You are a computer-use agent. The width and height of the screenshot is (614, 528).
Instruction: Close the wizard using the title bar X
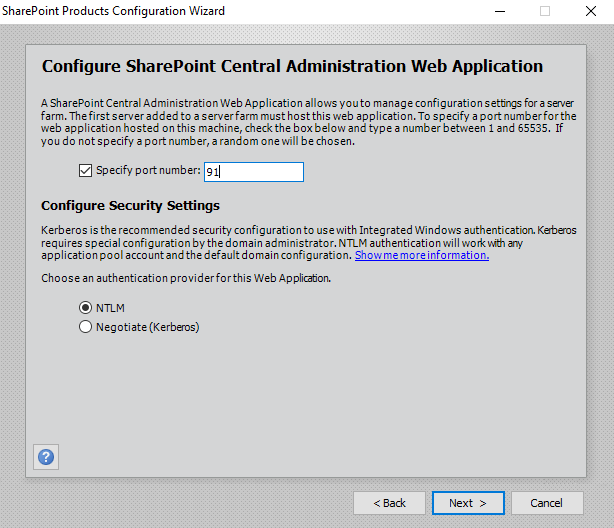tap(591, 11)
